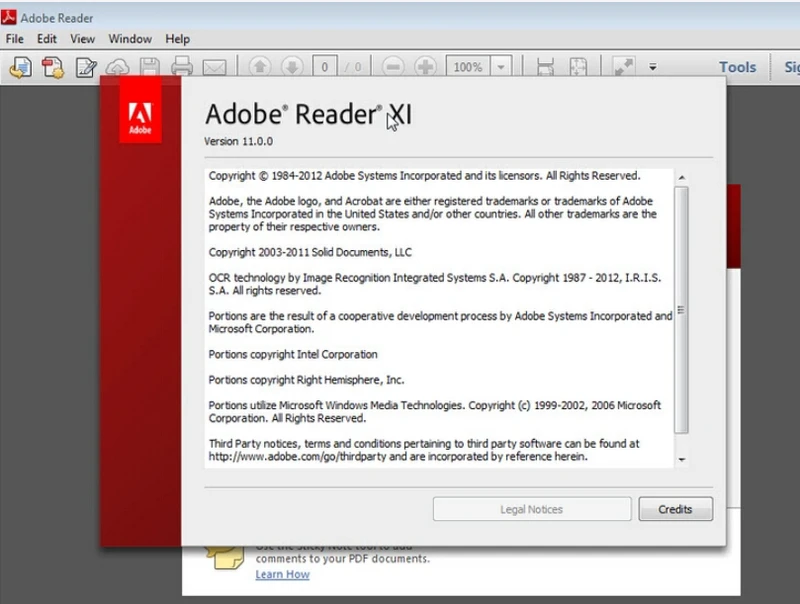
Task: Click the edit document pencil toolbar icon
Action: (x=86, y=67)
